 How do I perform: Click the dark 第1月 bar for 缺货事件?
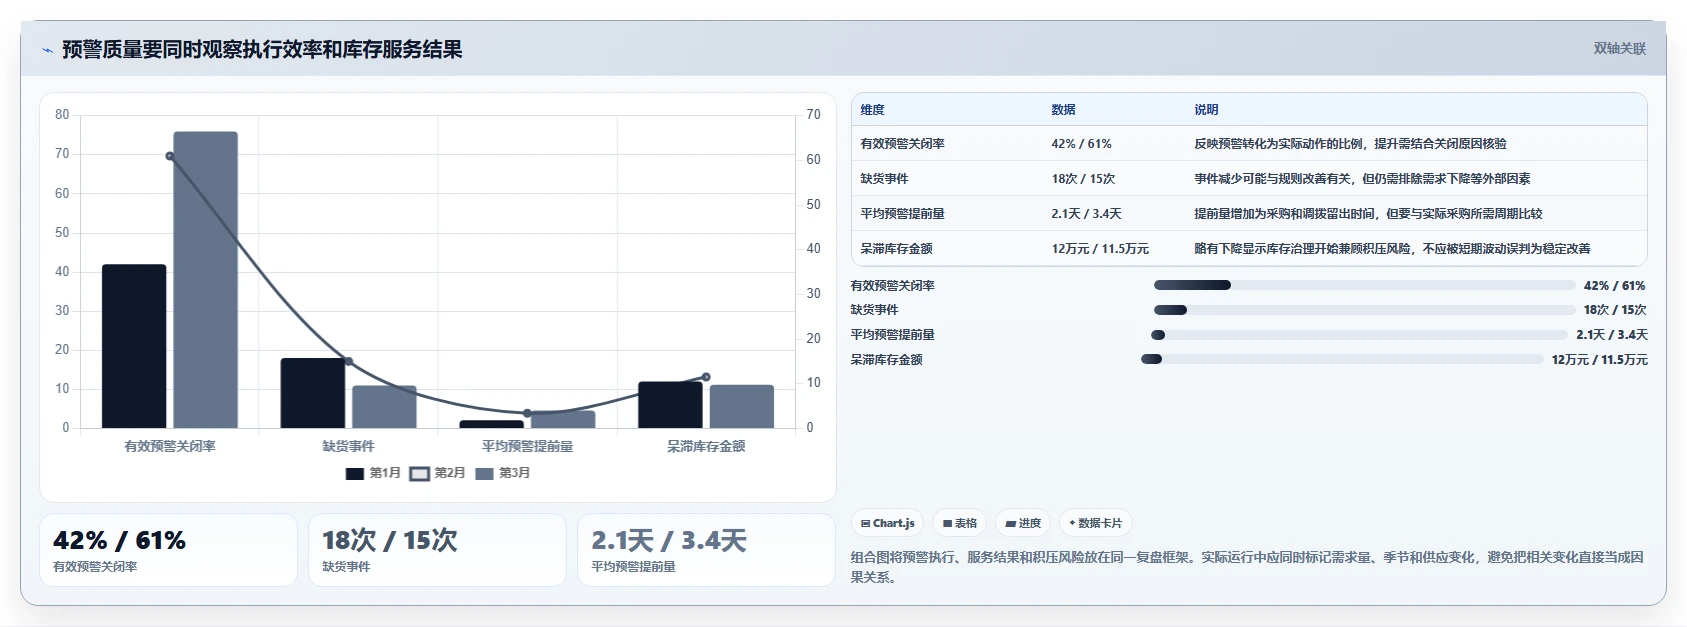point(313,393)
